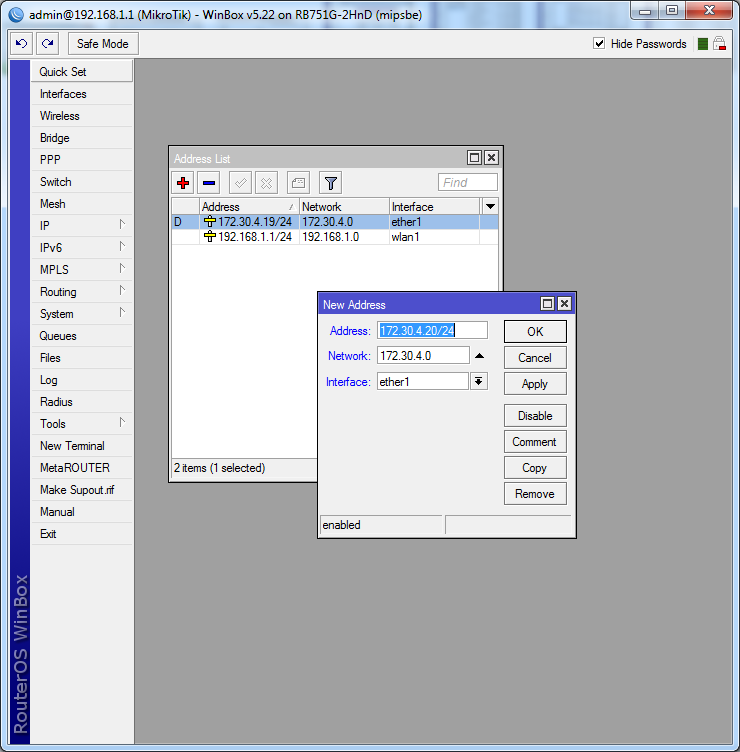Click the Enable checkmark icon in Address List
The height and width of the screenshot is (752, 740).
pos(240,183)
